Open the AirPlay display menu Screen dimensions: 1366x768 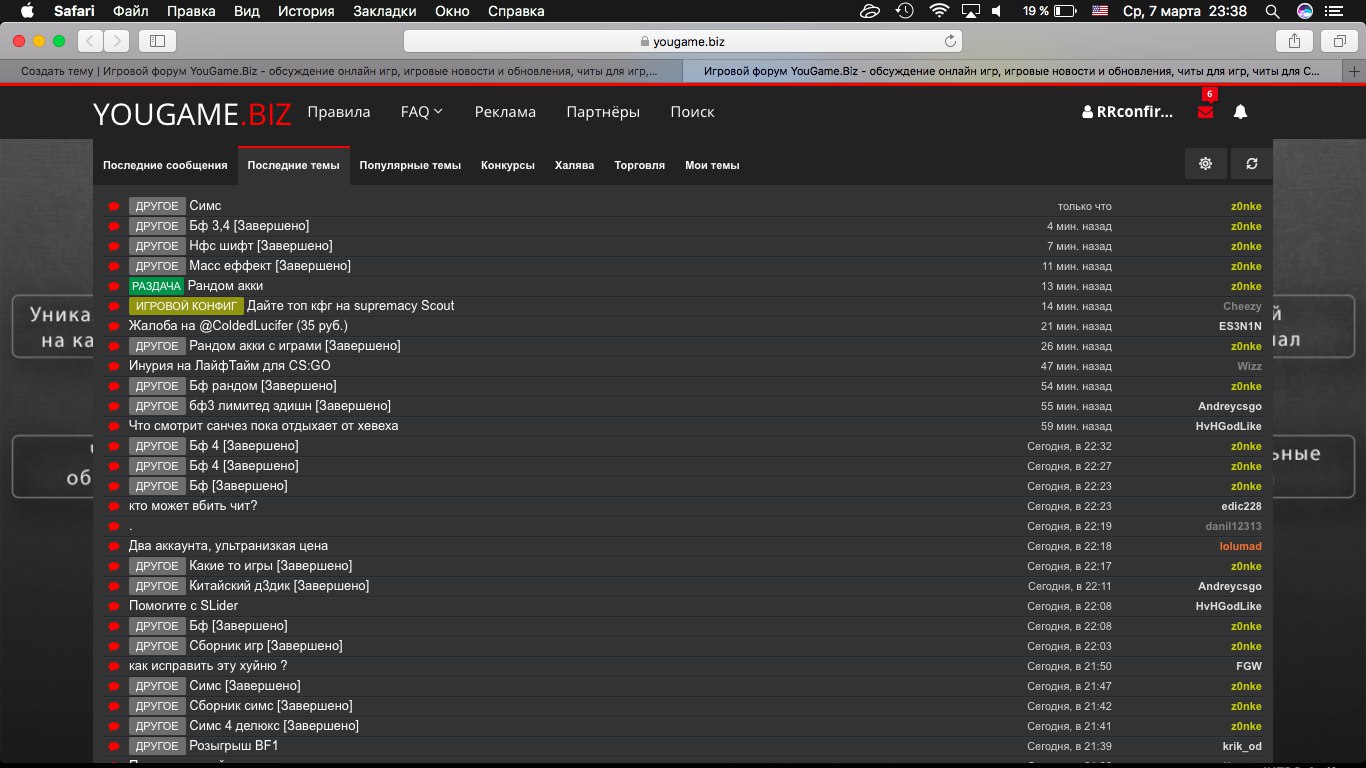[x=968, y=11]
